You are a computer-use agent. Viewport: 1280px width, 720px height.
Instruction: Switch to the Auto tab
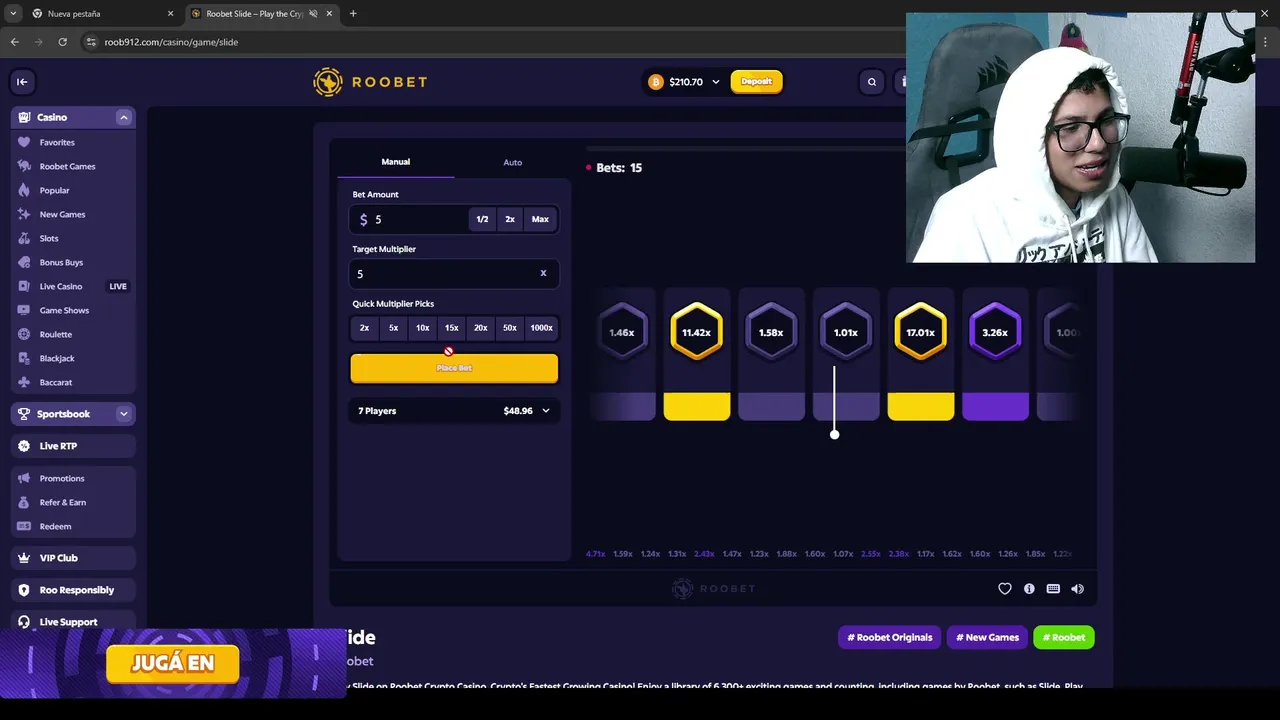click(512, 162)
